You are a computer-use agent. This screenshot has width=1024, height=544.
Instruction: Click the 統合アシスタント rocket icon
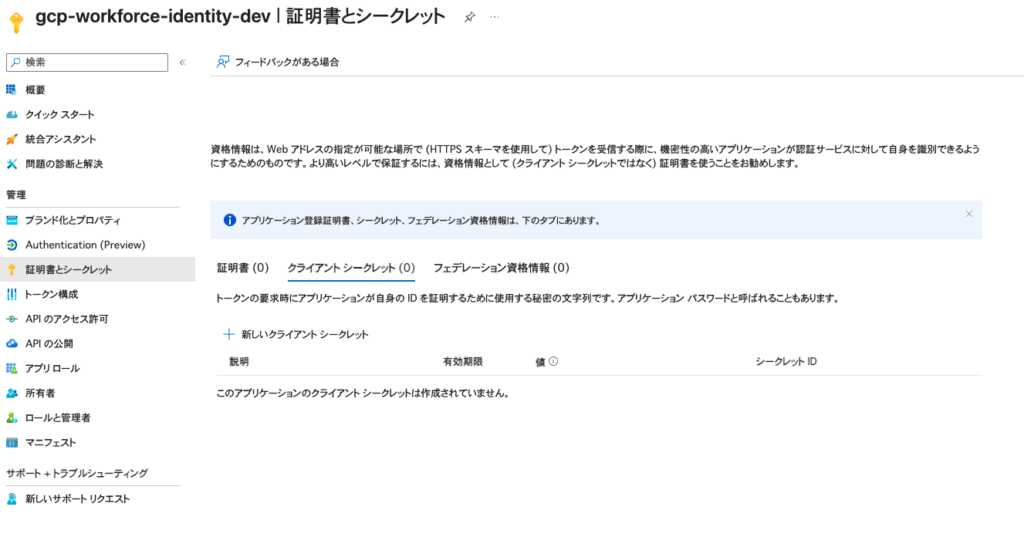12,139
